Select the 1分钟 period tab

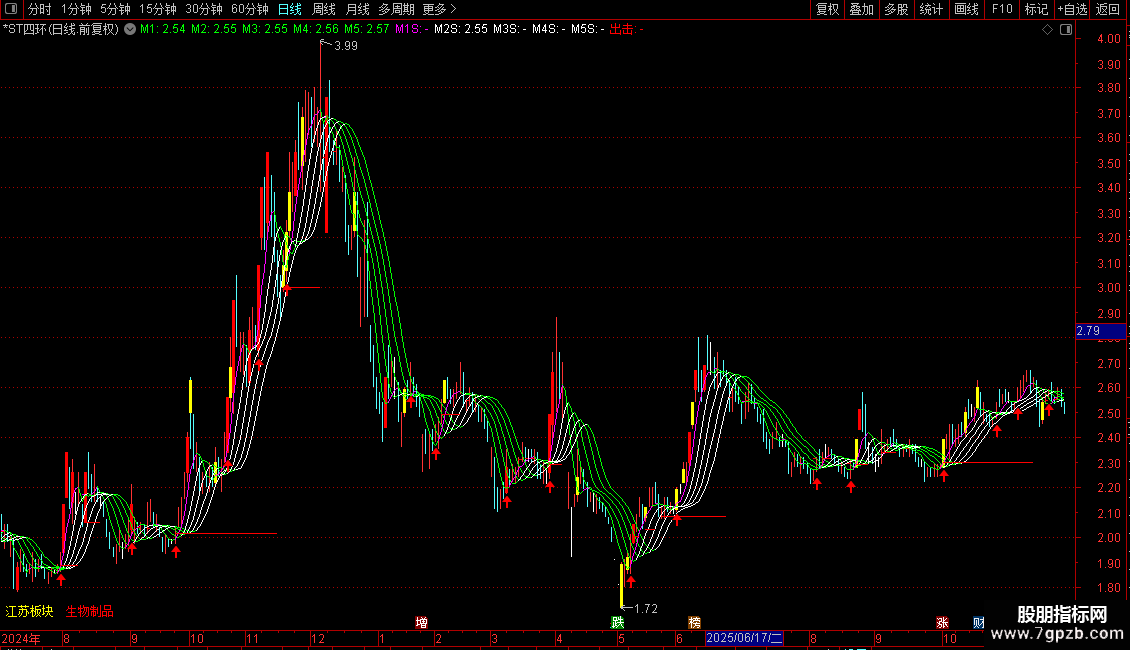click(x=76, y=9)
